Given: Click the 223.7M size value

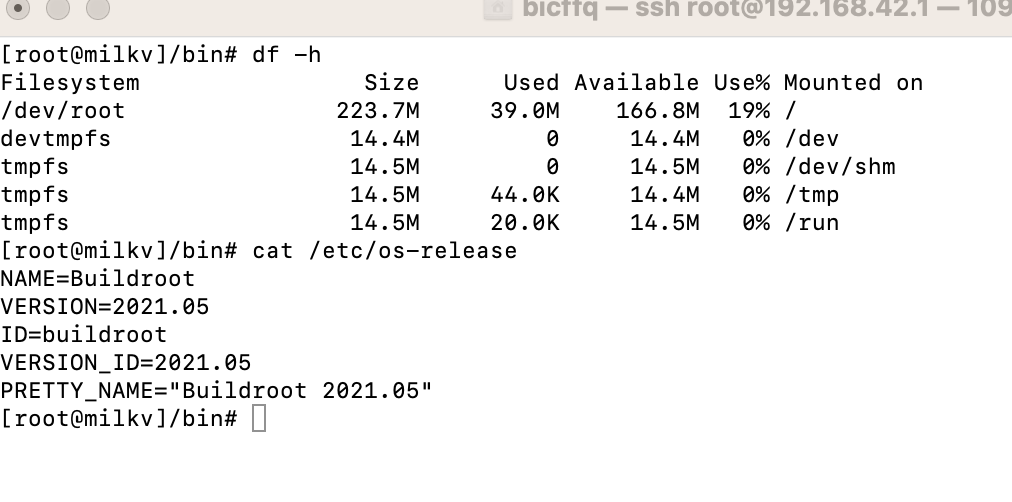Looking at the screenshot, I should coord(378,111).
